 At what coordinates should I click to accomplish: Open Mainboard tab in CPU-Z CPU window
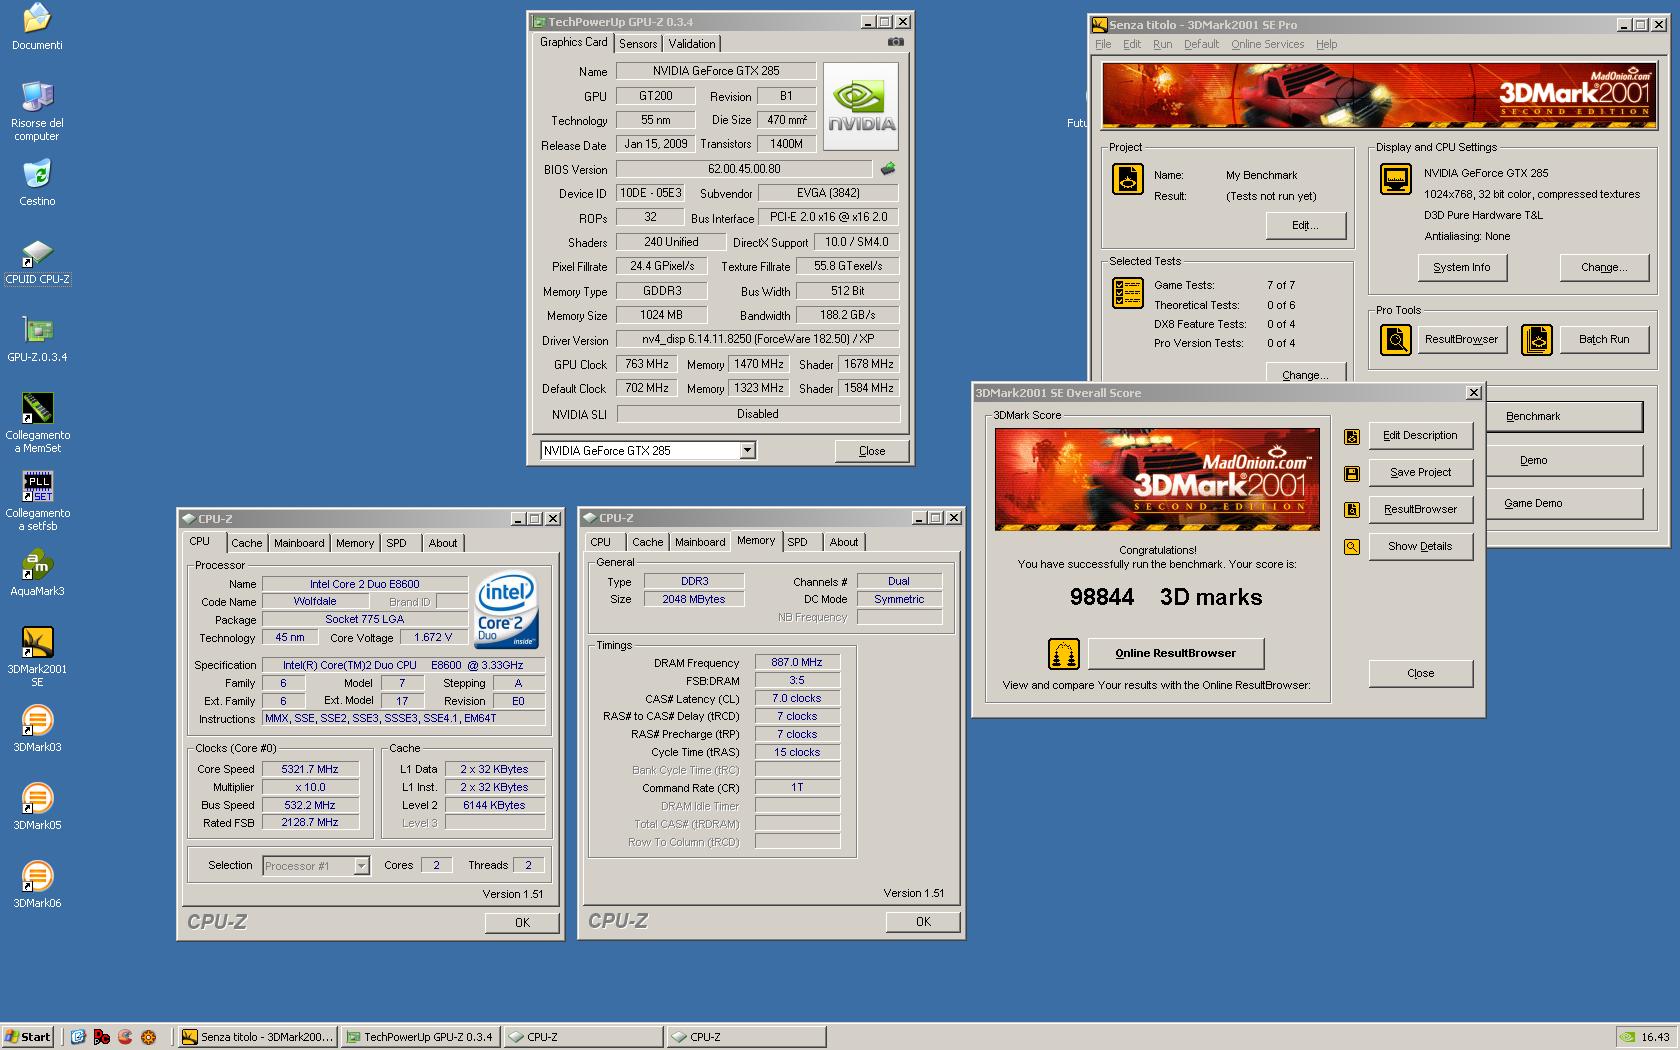pyautogui.click(x=299, y=543)
